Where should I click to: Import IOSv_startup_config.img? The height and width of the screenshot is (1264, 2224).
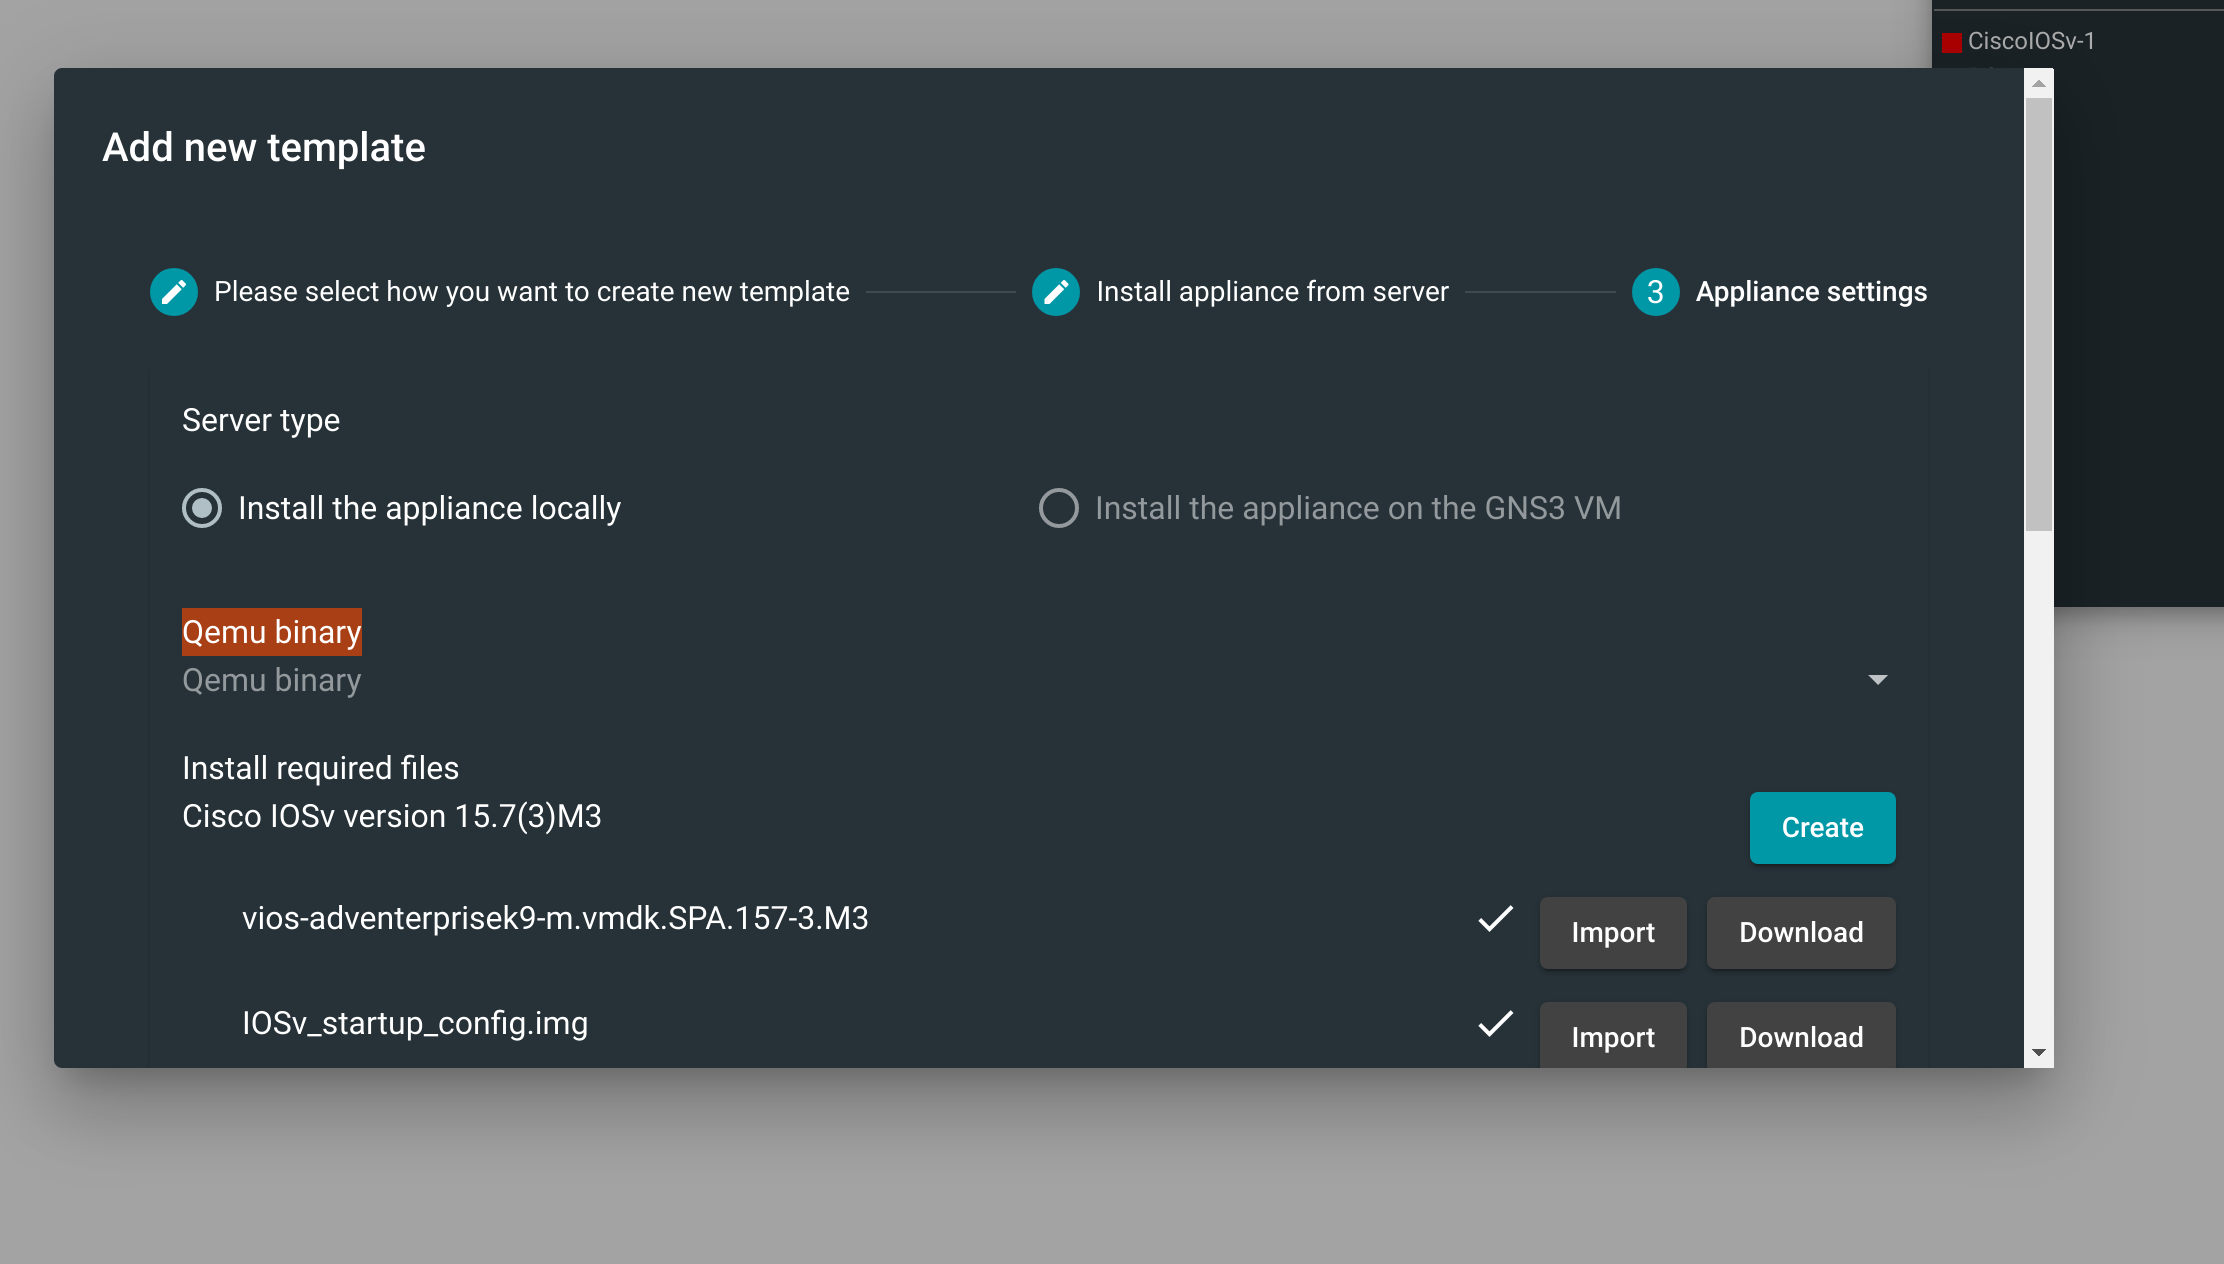(x=1613, y=1037)
